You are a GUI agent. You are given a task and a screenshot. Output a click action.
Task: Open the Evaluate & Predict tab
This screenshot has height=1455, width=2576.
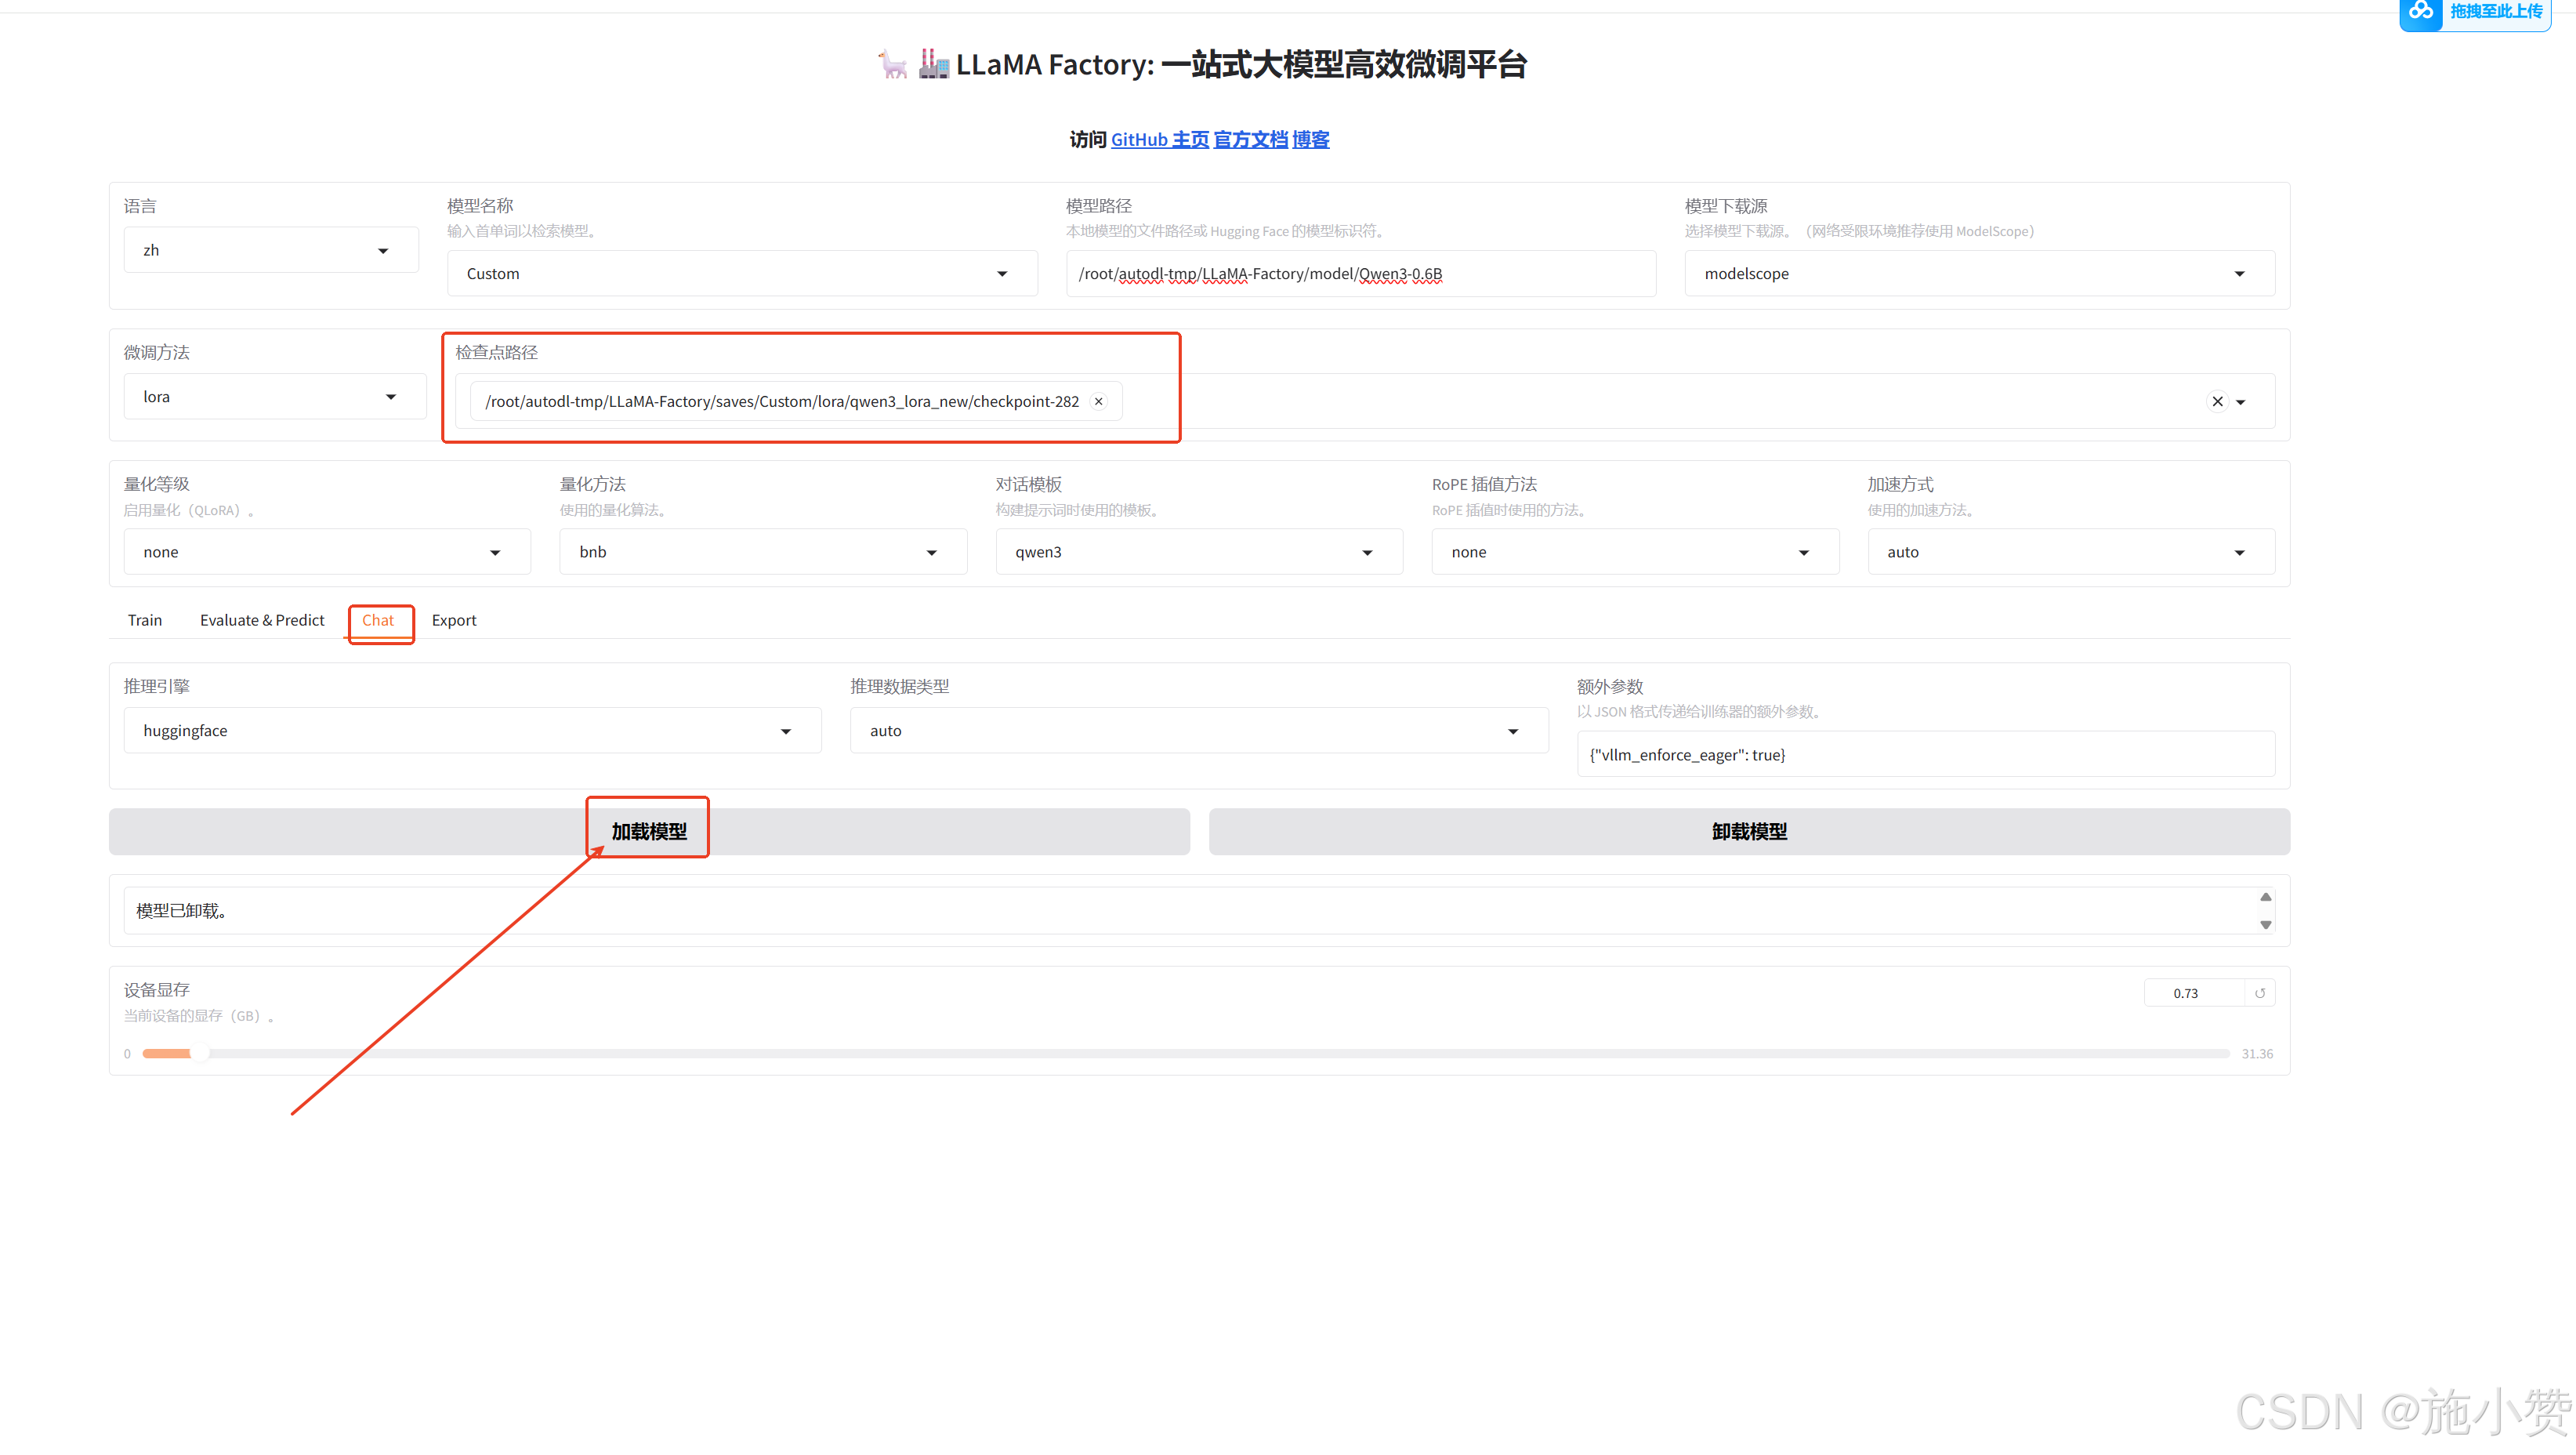click(x=262, y=620)
